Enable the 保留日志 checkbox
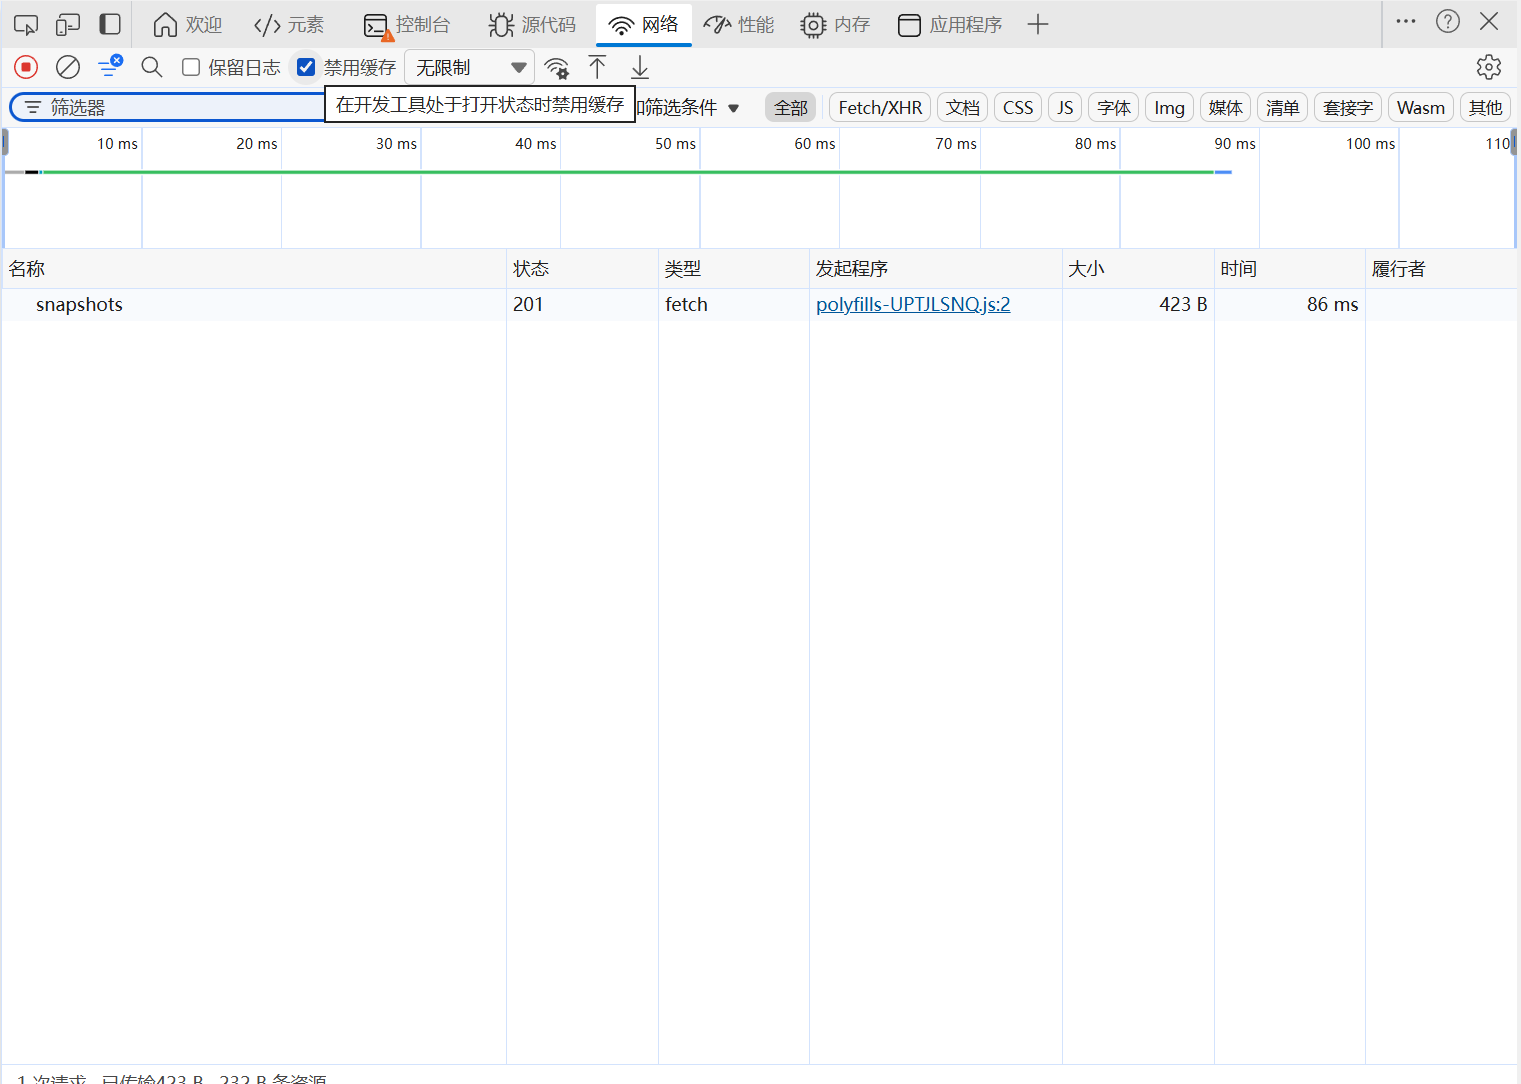 [x=191, y=67]
